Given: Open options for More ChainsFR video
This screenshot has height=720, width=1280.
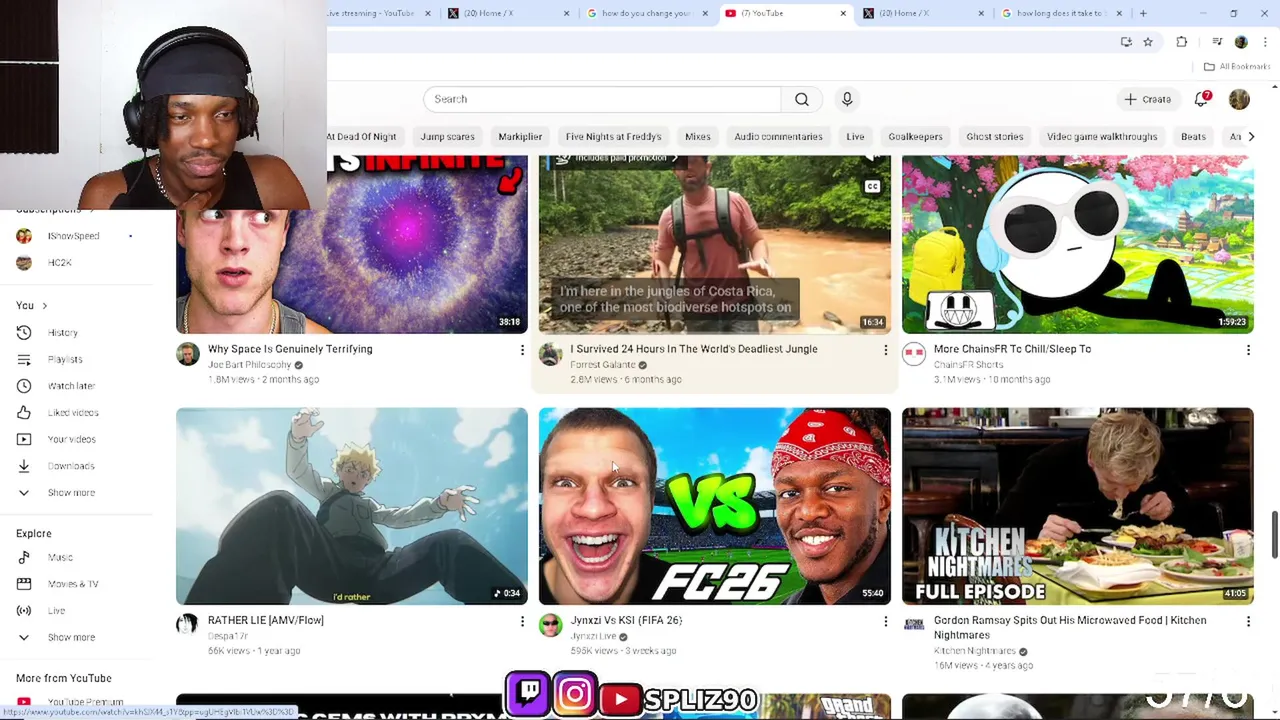Looking at the screenshot, I should (1248, 350).
